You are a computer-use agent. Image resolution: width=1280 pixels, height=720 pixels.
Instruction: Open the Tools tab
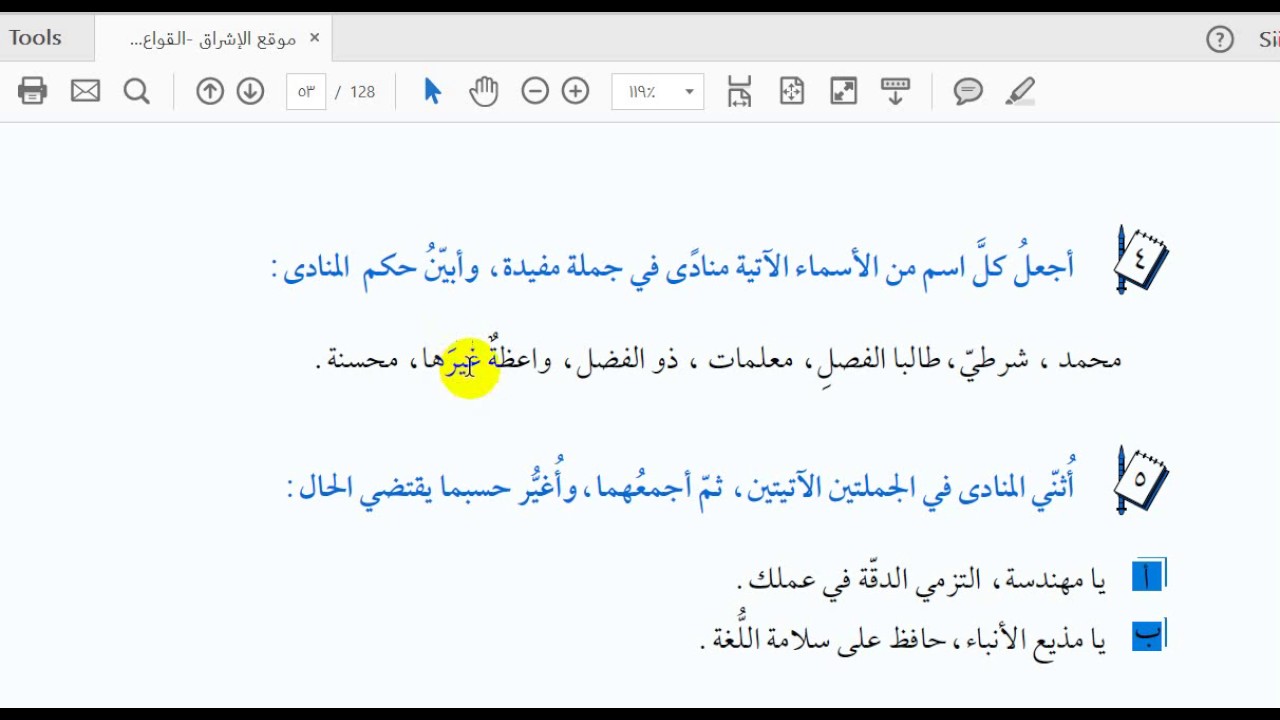(35, 38)
